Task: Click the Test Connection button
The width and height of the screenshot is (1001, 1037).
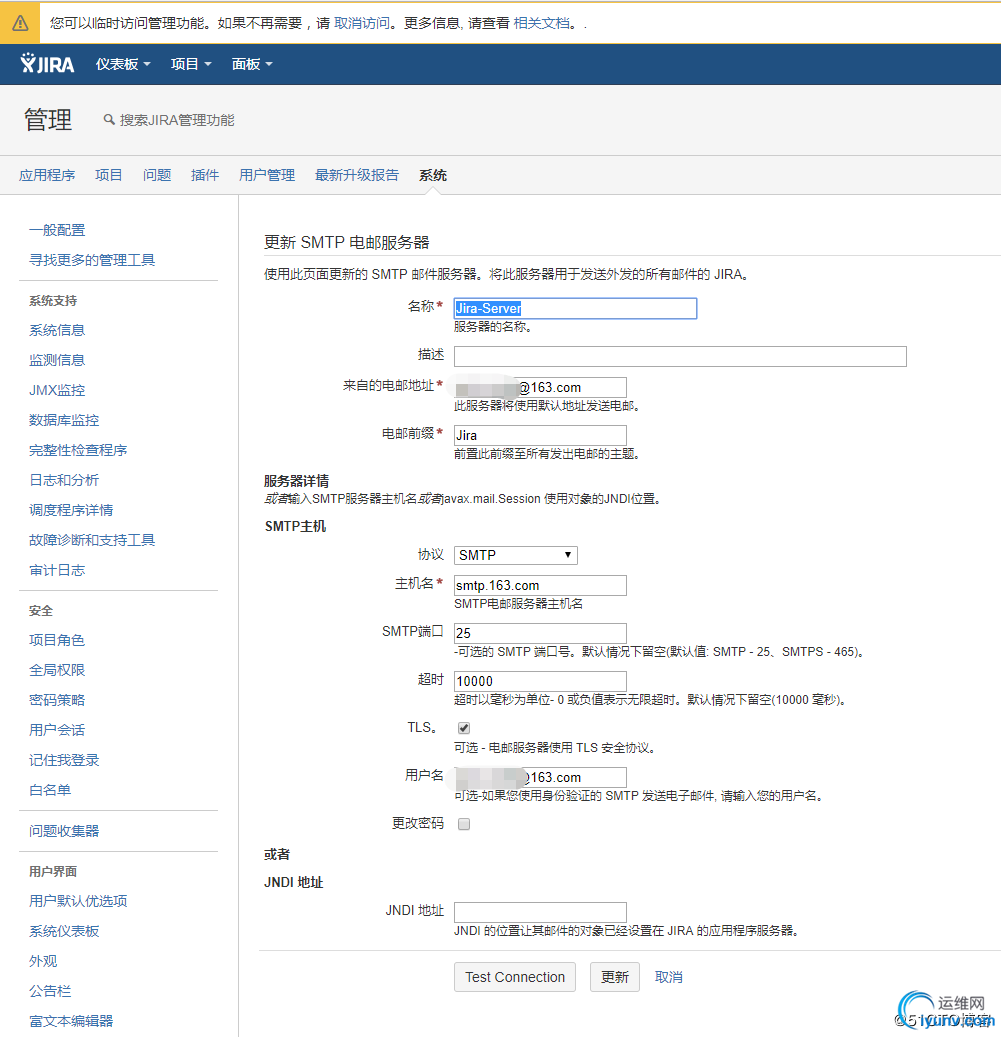Action: (515, 977)
